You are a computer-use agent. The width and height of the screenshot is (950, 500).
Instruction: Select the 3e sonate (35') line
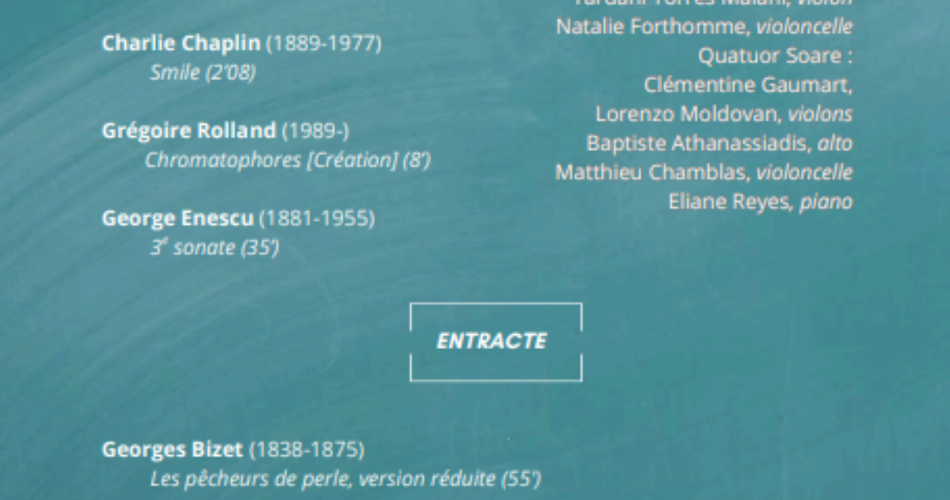point(214,247)
